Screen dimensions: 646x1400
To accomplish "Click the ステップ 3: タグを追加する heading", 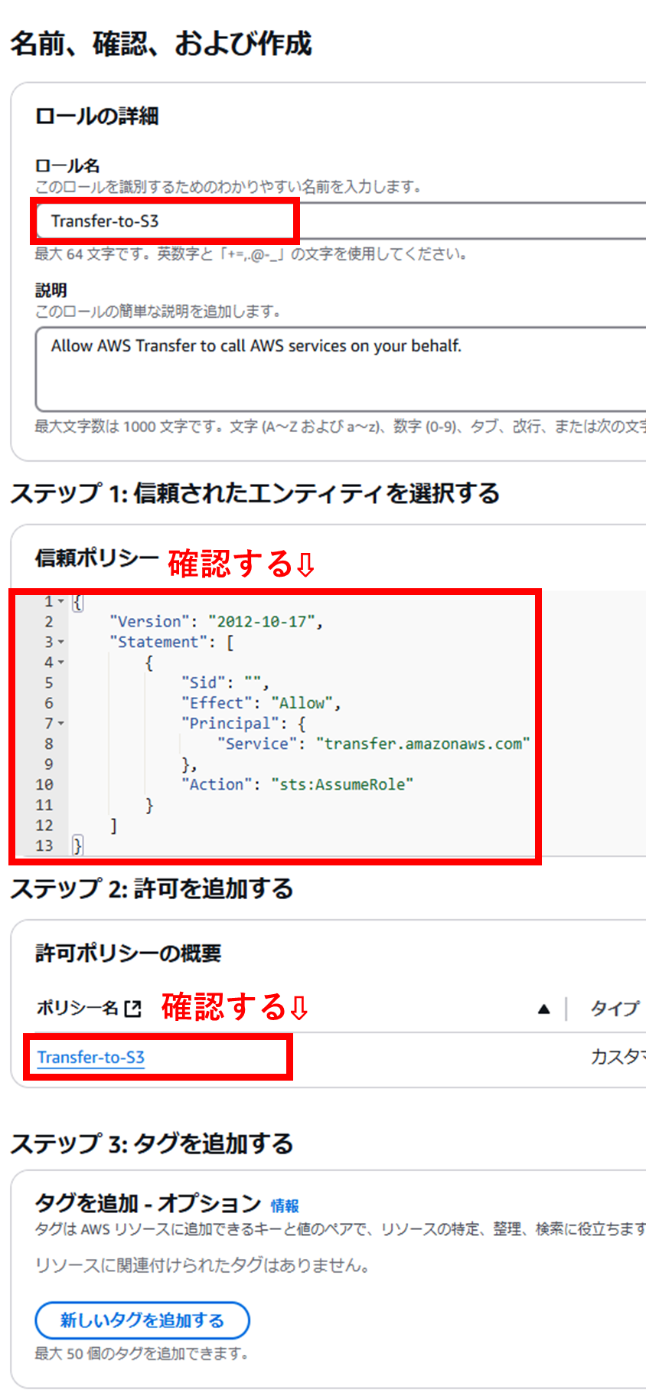I will point(152,1143).
